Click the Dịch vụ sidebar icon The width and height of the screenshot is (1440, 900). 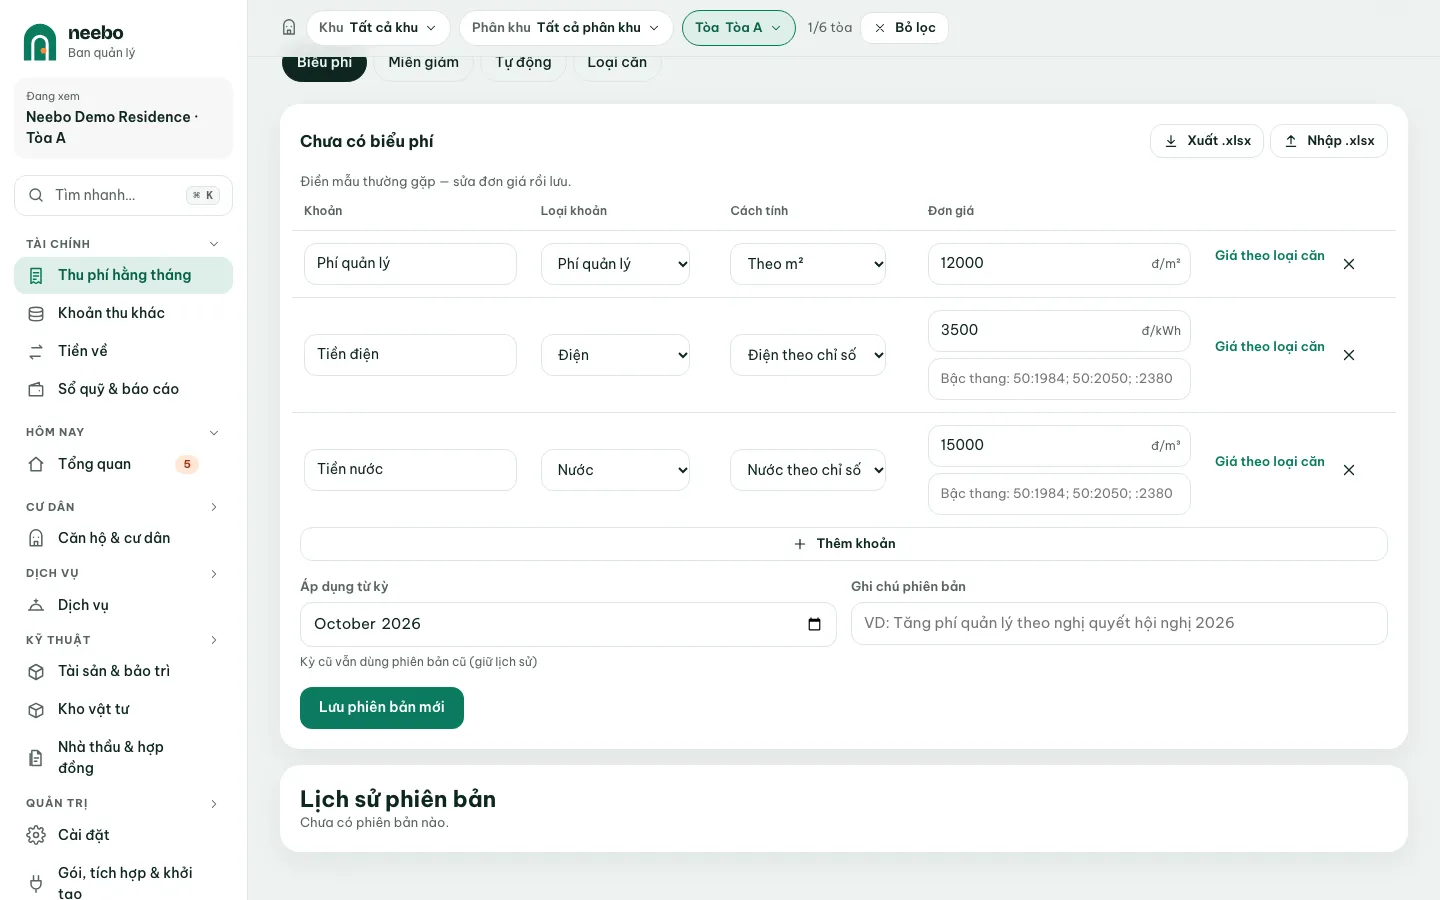click(x=36, y=605)
